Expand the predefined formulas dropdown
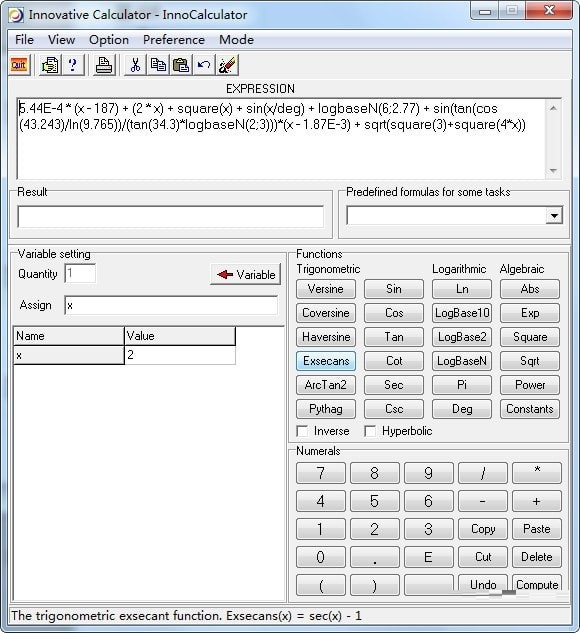This screenshot has height=633, width=580. (x=554, y=216)
